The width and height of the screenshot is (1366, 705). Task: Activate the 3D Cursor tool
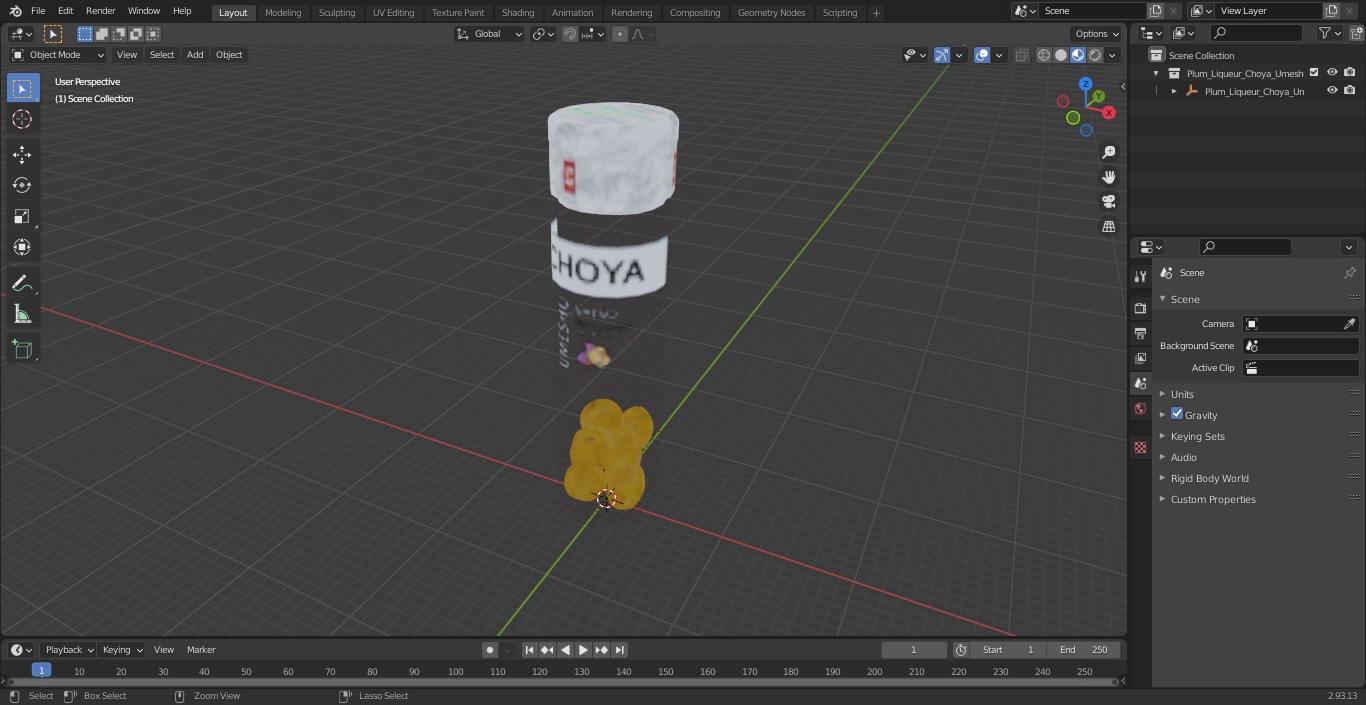click(22, 119)
